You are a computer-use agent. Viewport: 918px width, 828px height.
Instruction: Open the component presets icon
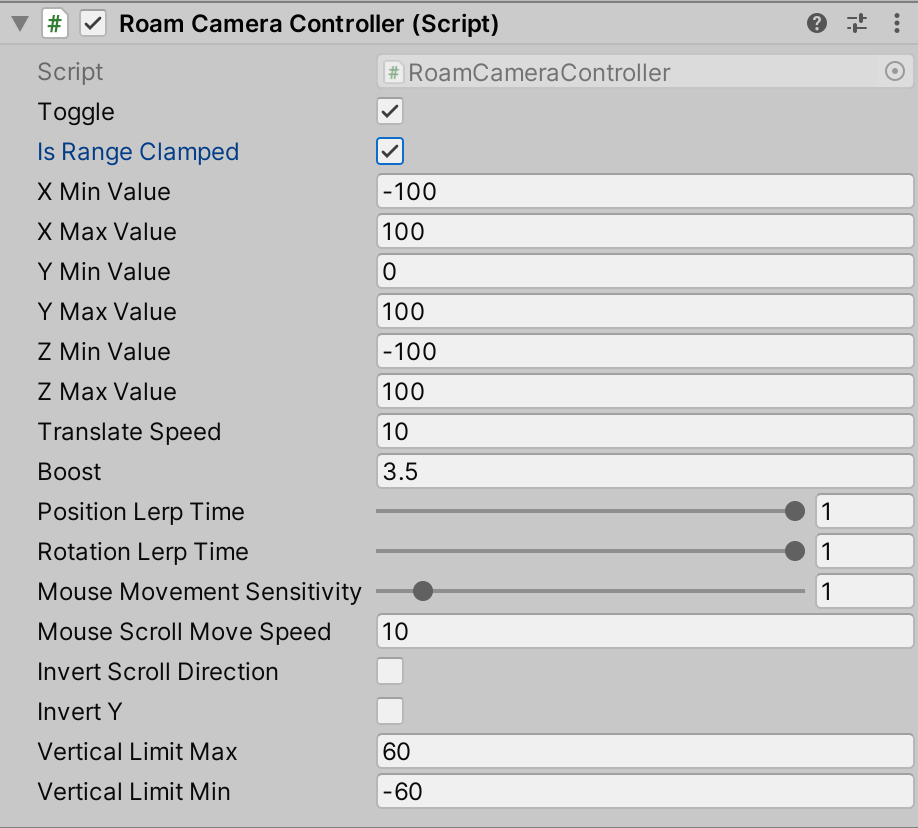point(856,22)
